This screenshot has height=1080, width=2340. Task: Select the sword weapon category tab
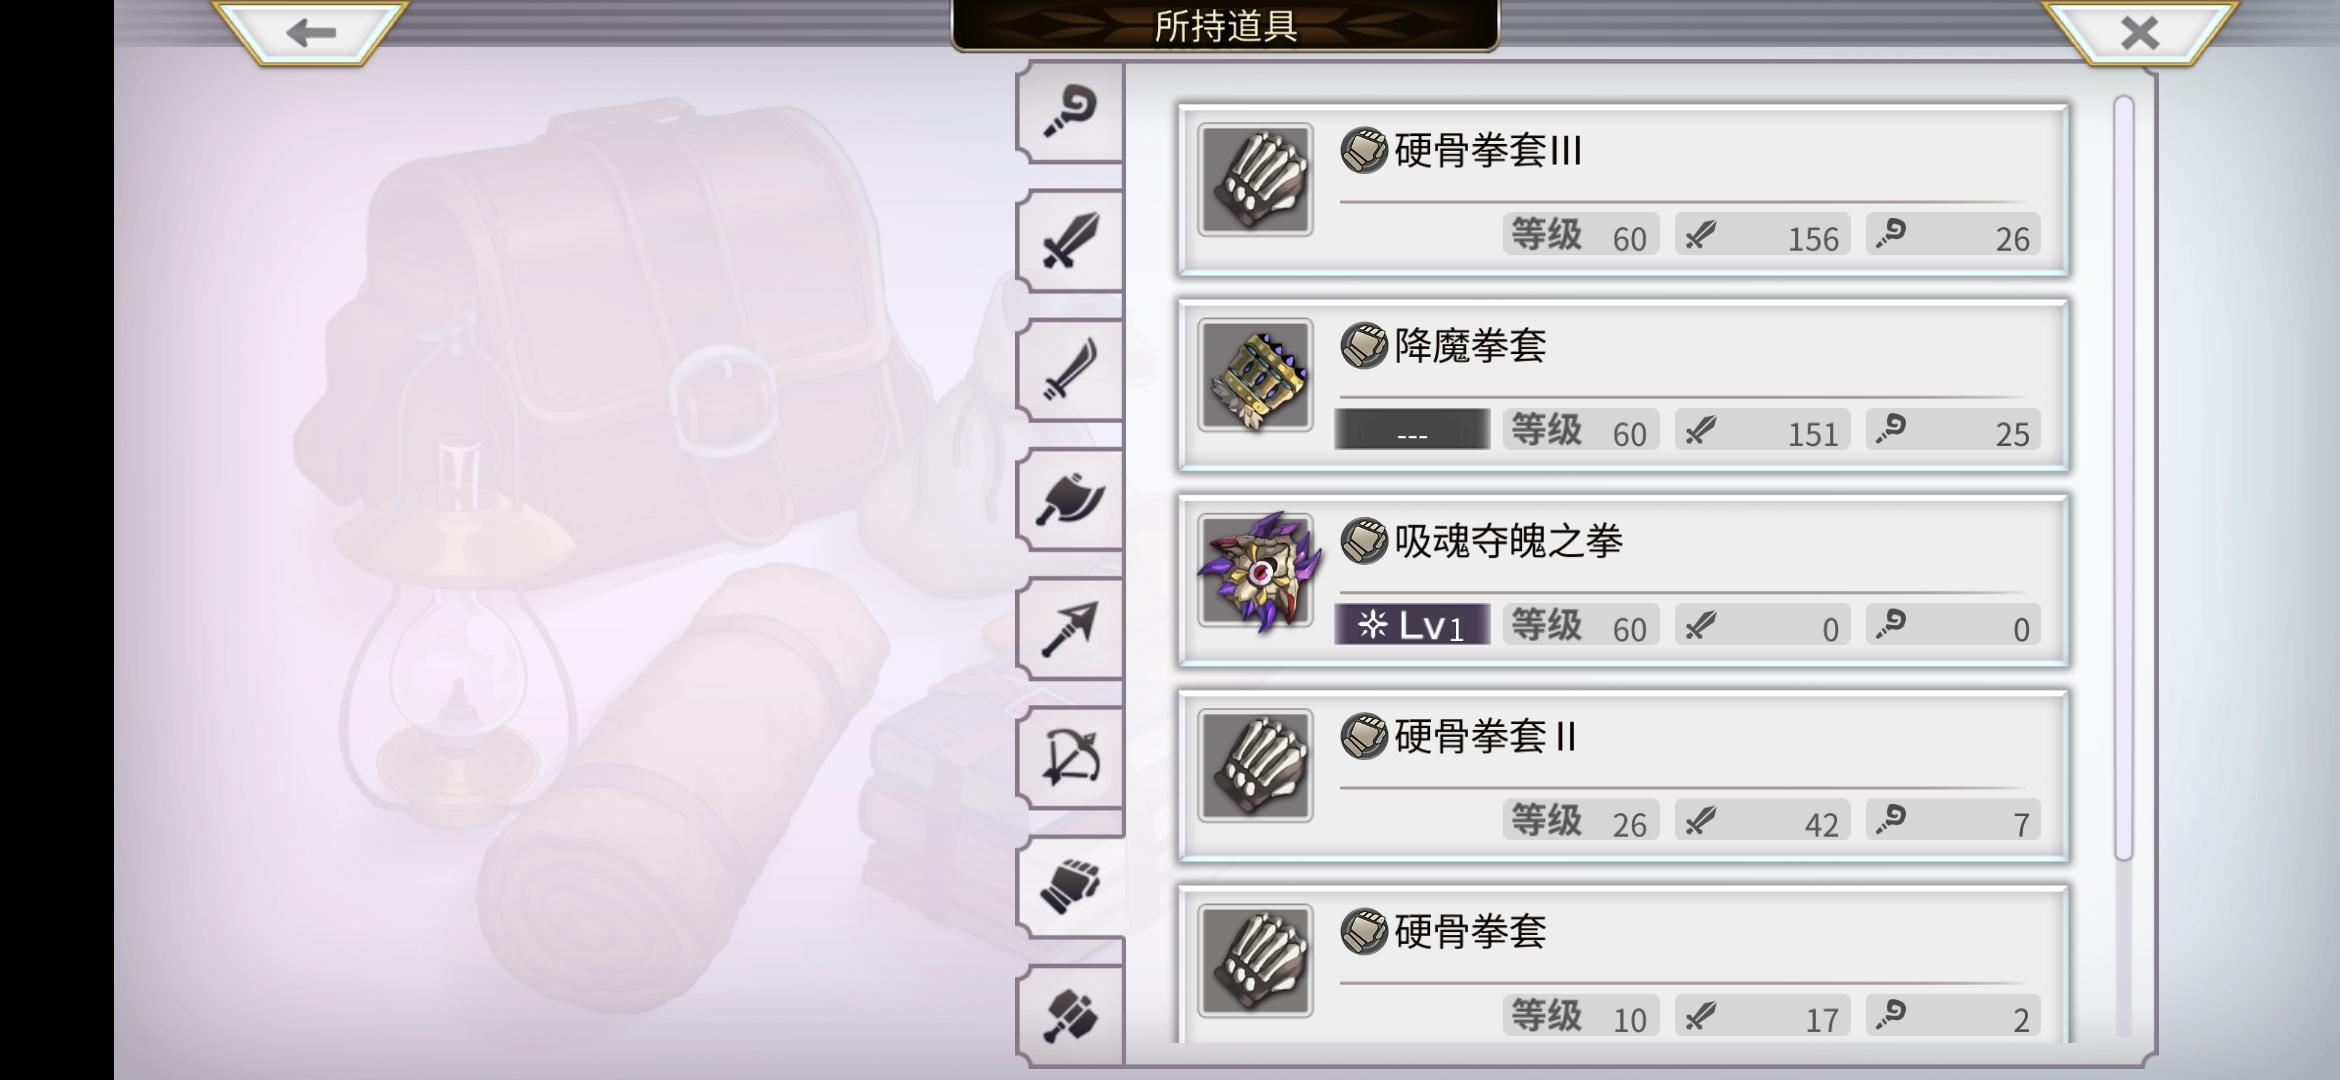[1069, 241]
